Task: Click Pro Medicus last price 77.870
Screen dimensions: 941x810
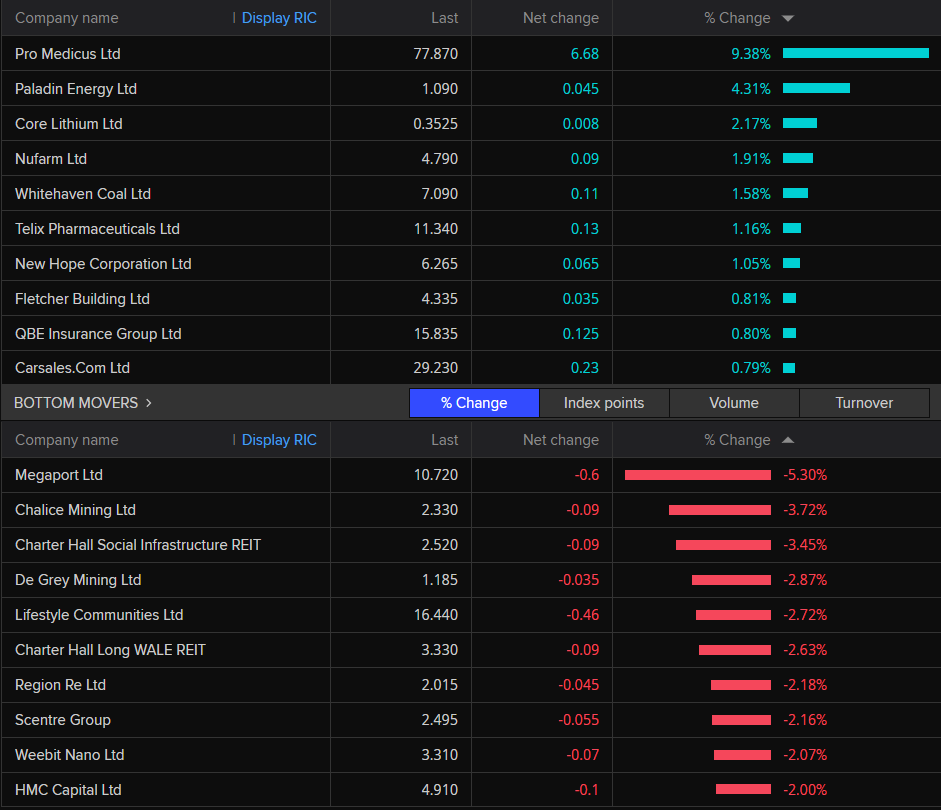Action: pyautogui.click(x=436, y=54)
